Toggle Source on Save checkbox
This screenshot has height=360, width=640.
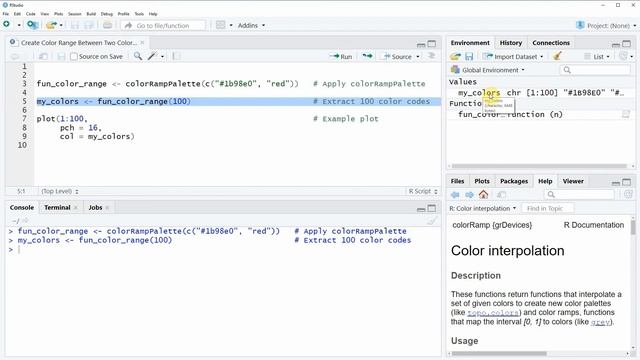point(74,56)
